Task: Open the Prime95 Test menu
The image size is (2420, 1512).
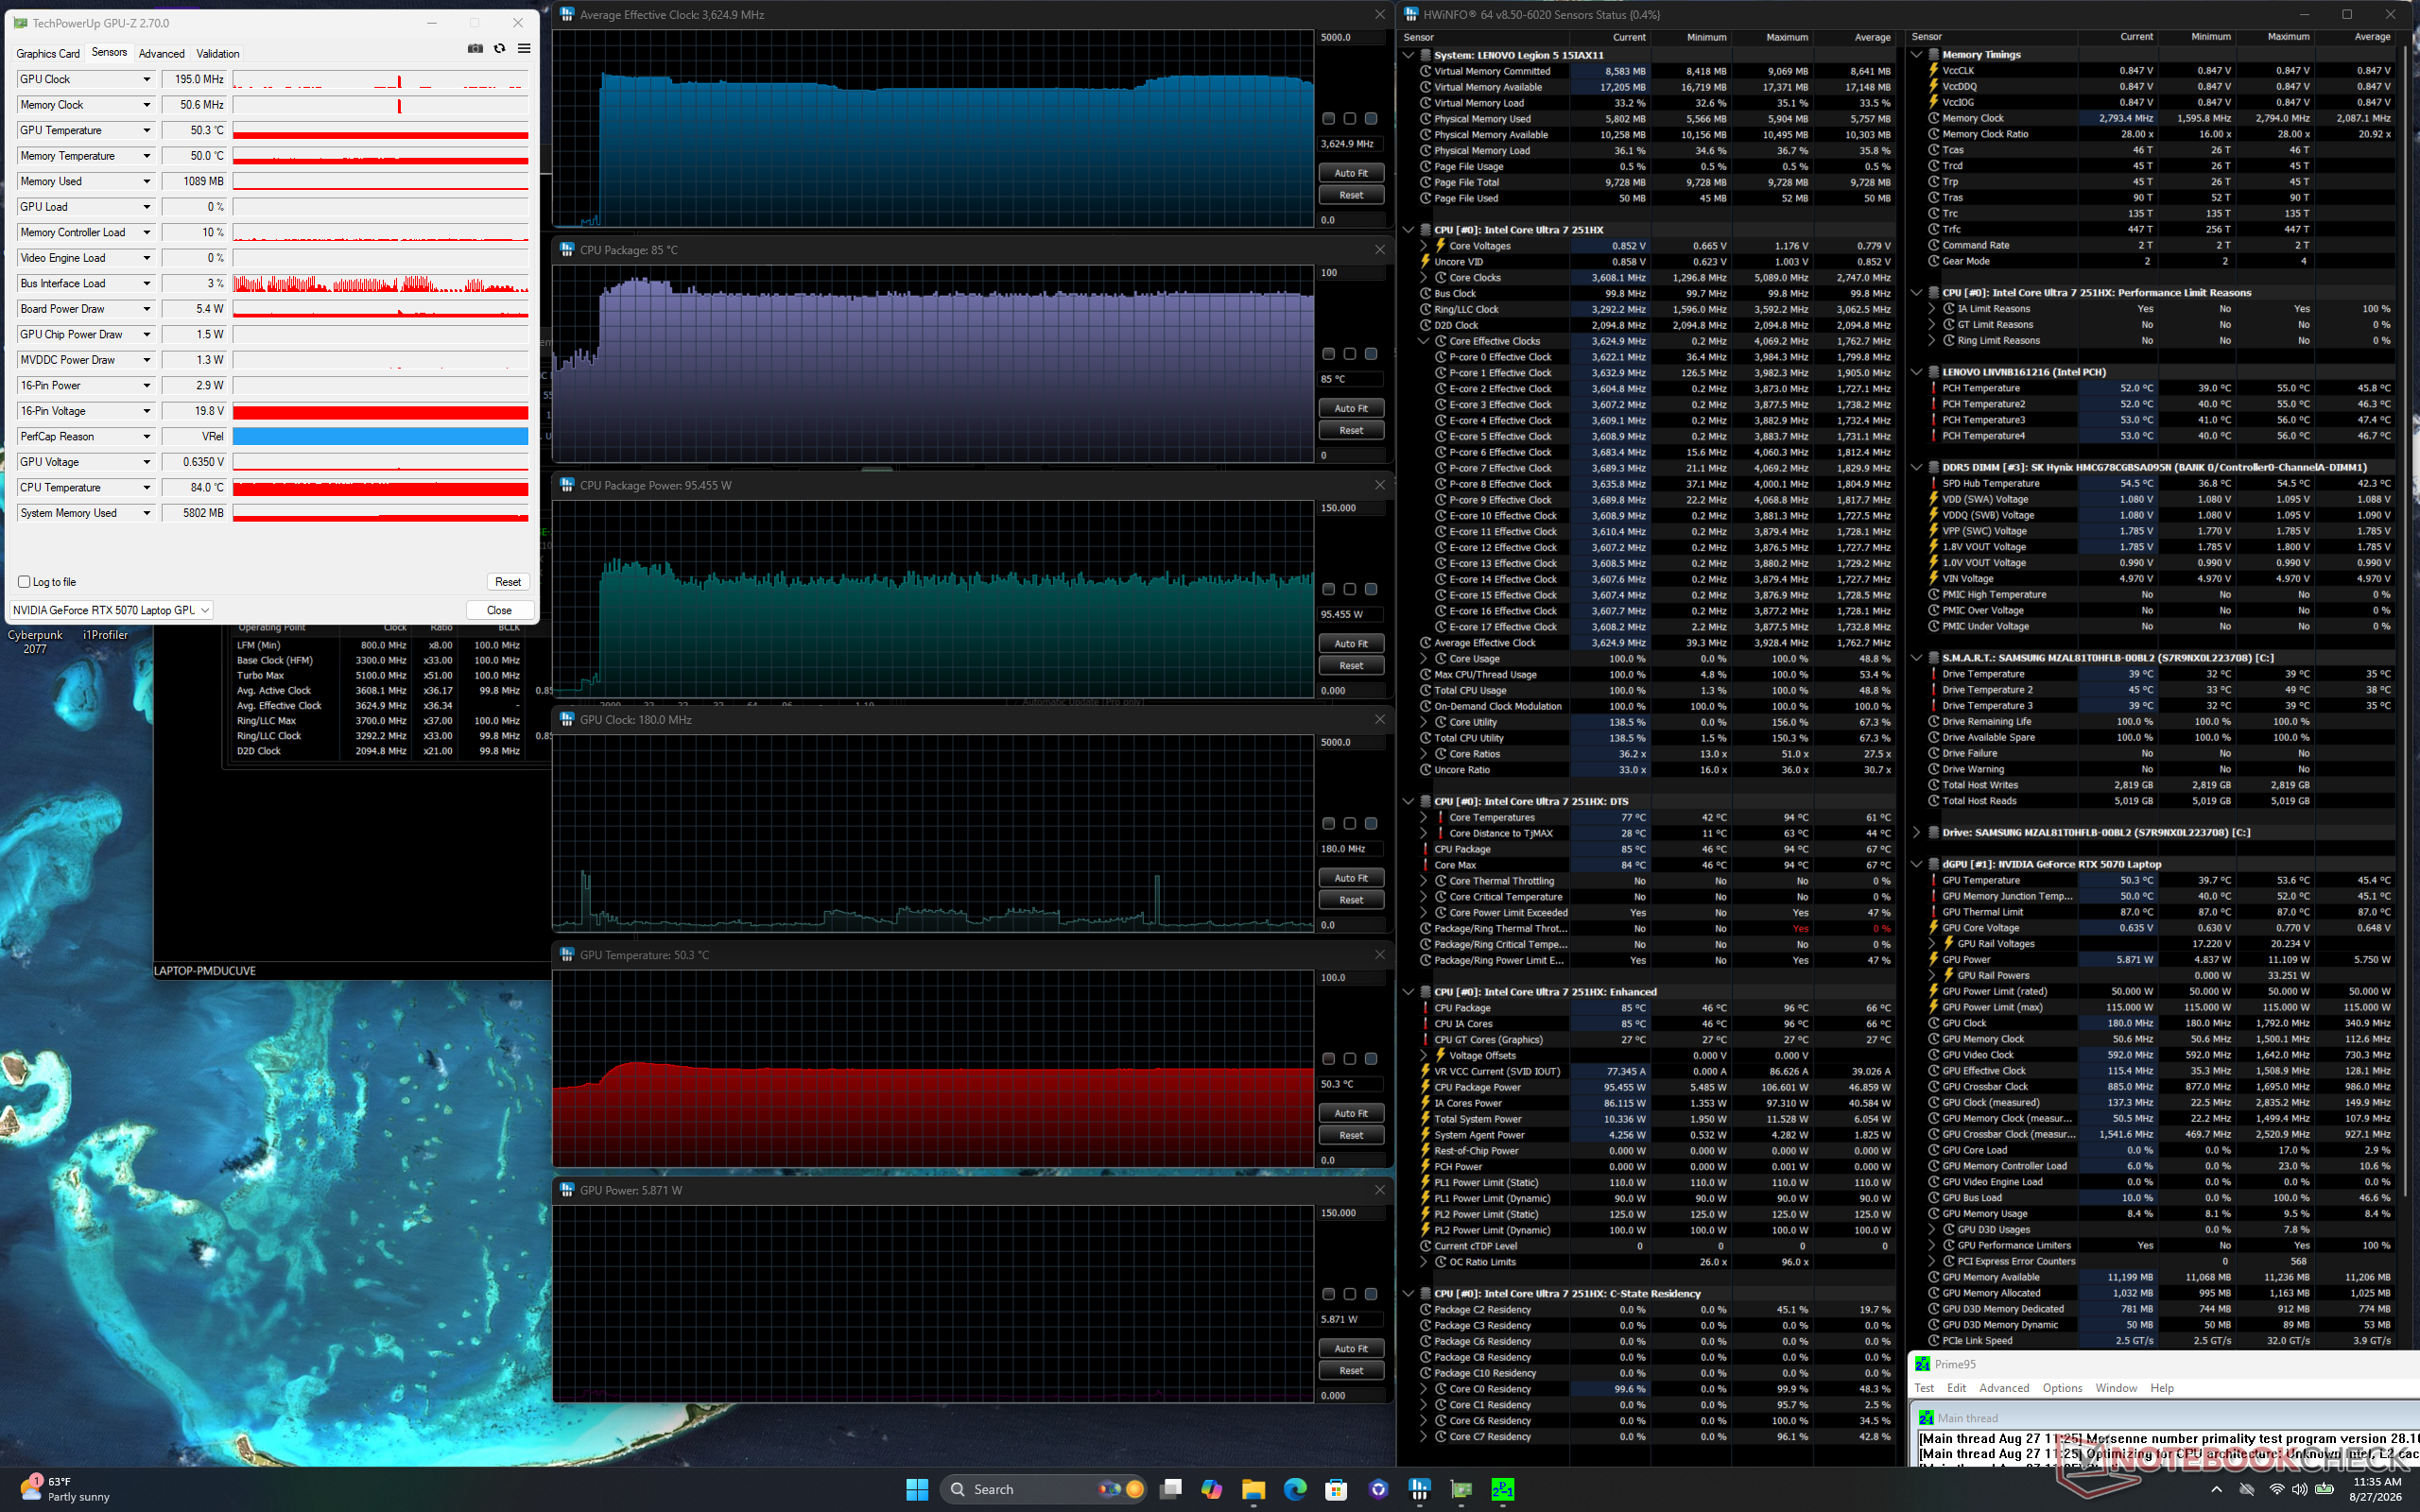Action: (1924, 1388)
